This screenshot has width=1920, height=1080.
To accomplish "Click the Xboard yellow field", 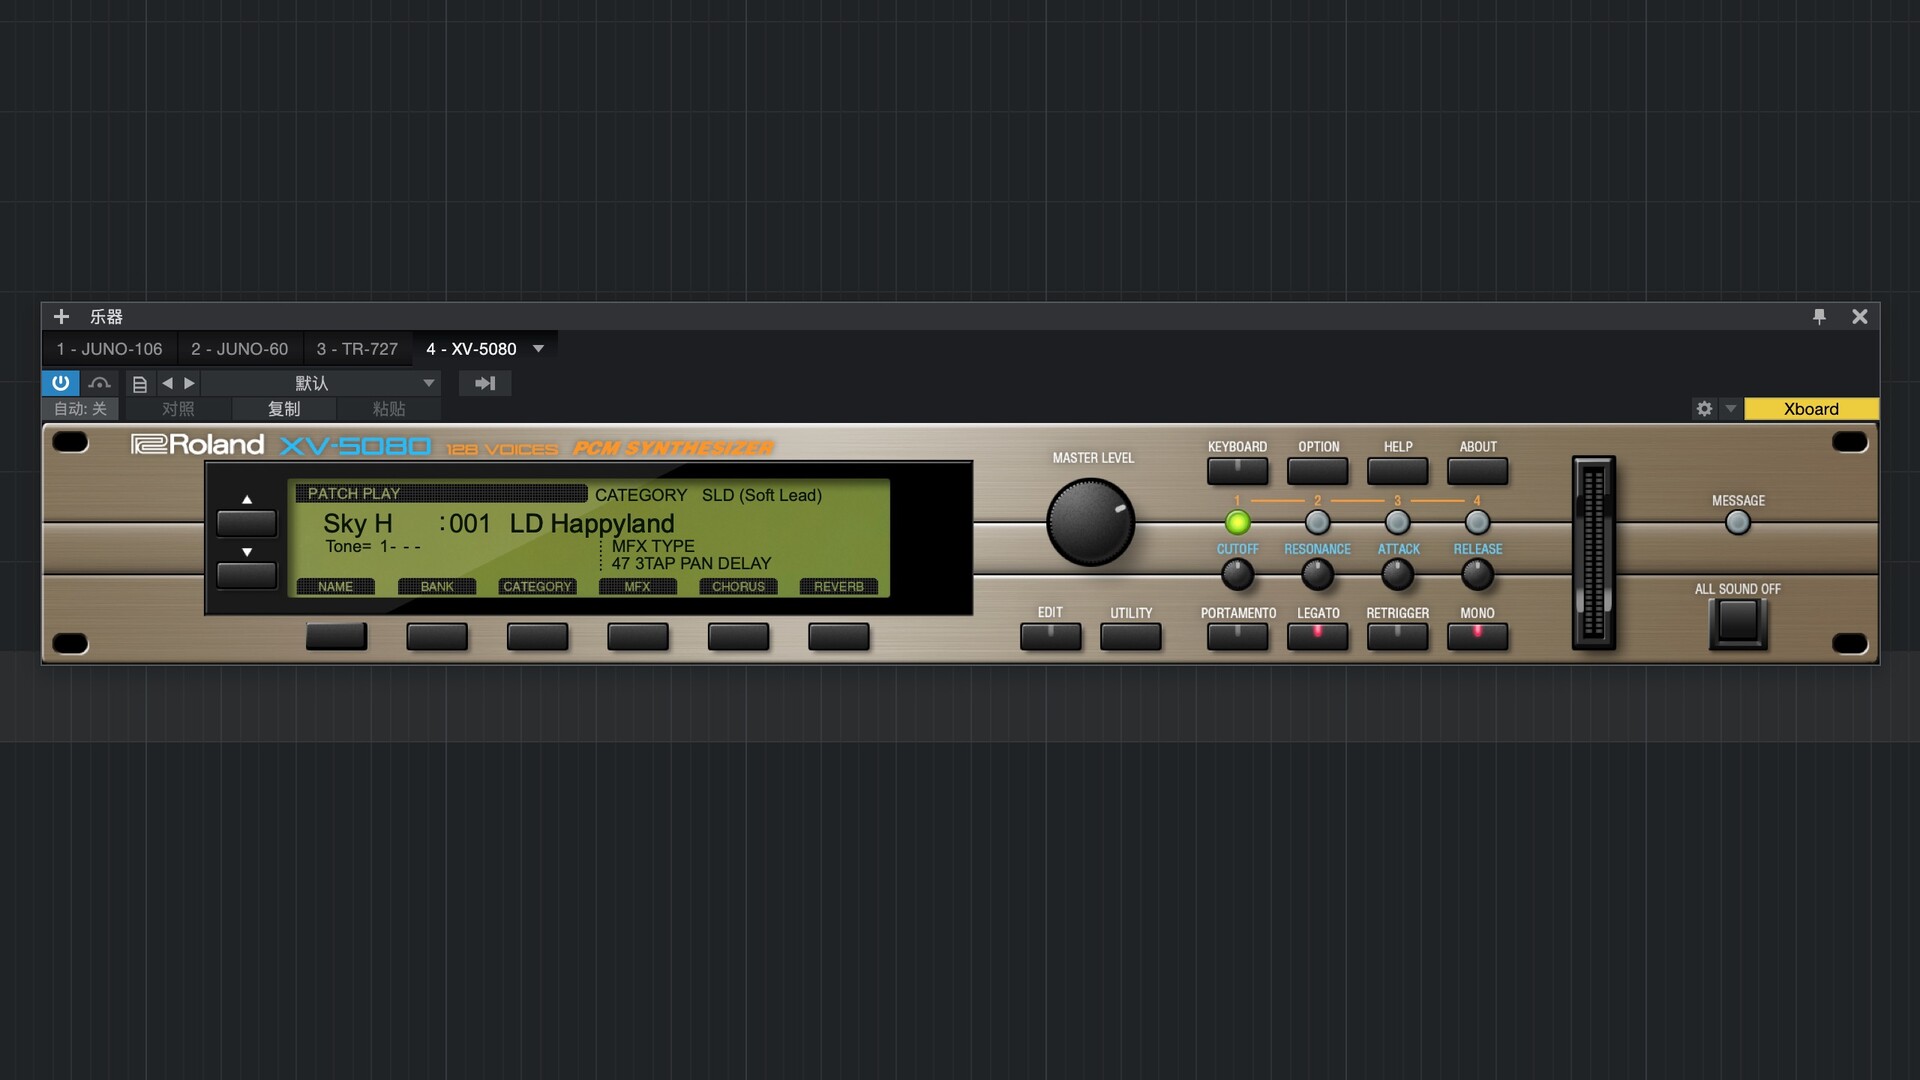I will click(x=1811, y=409).
